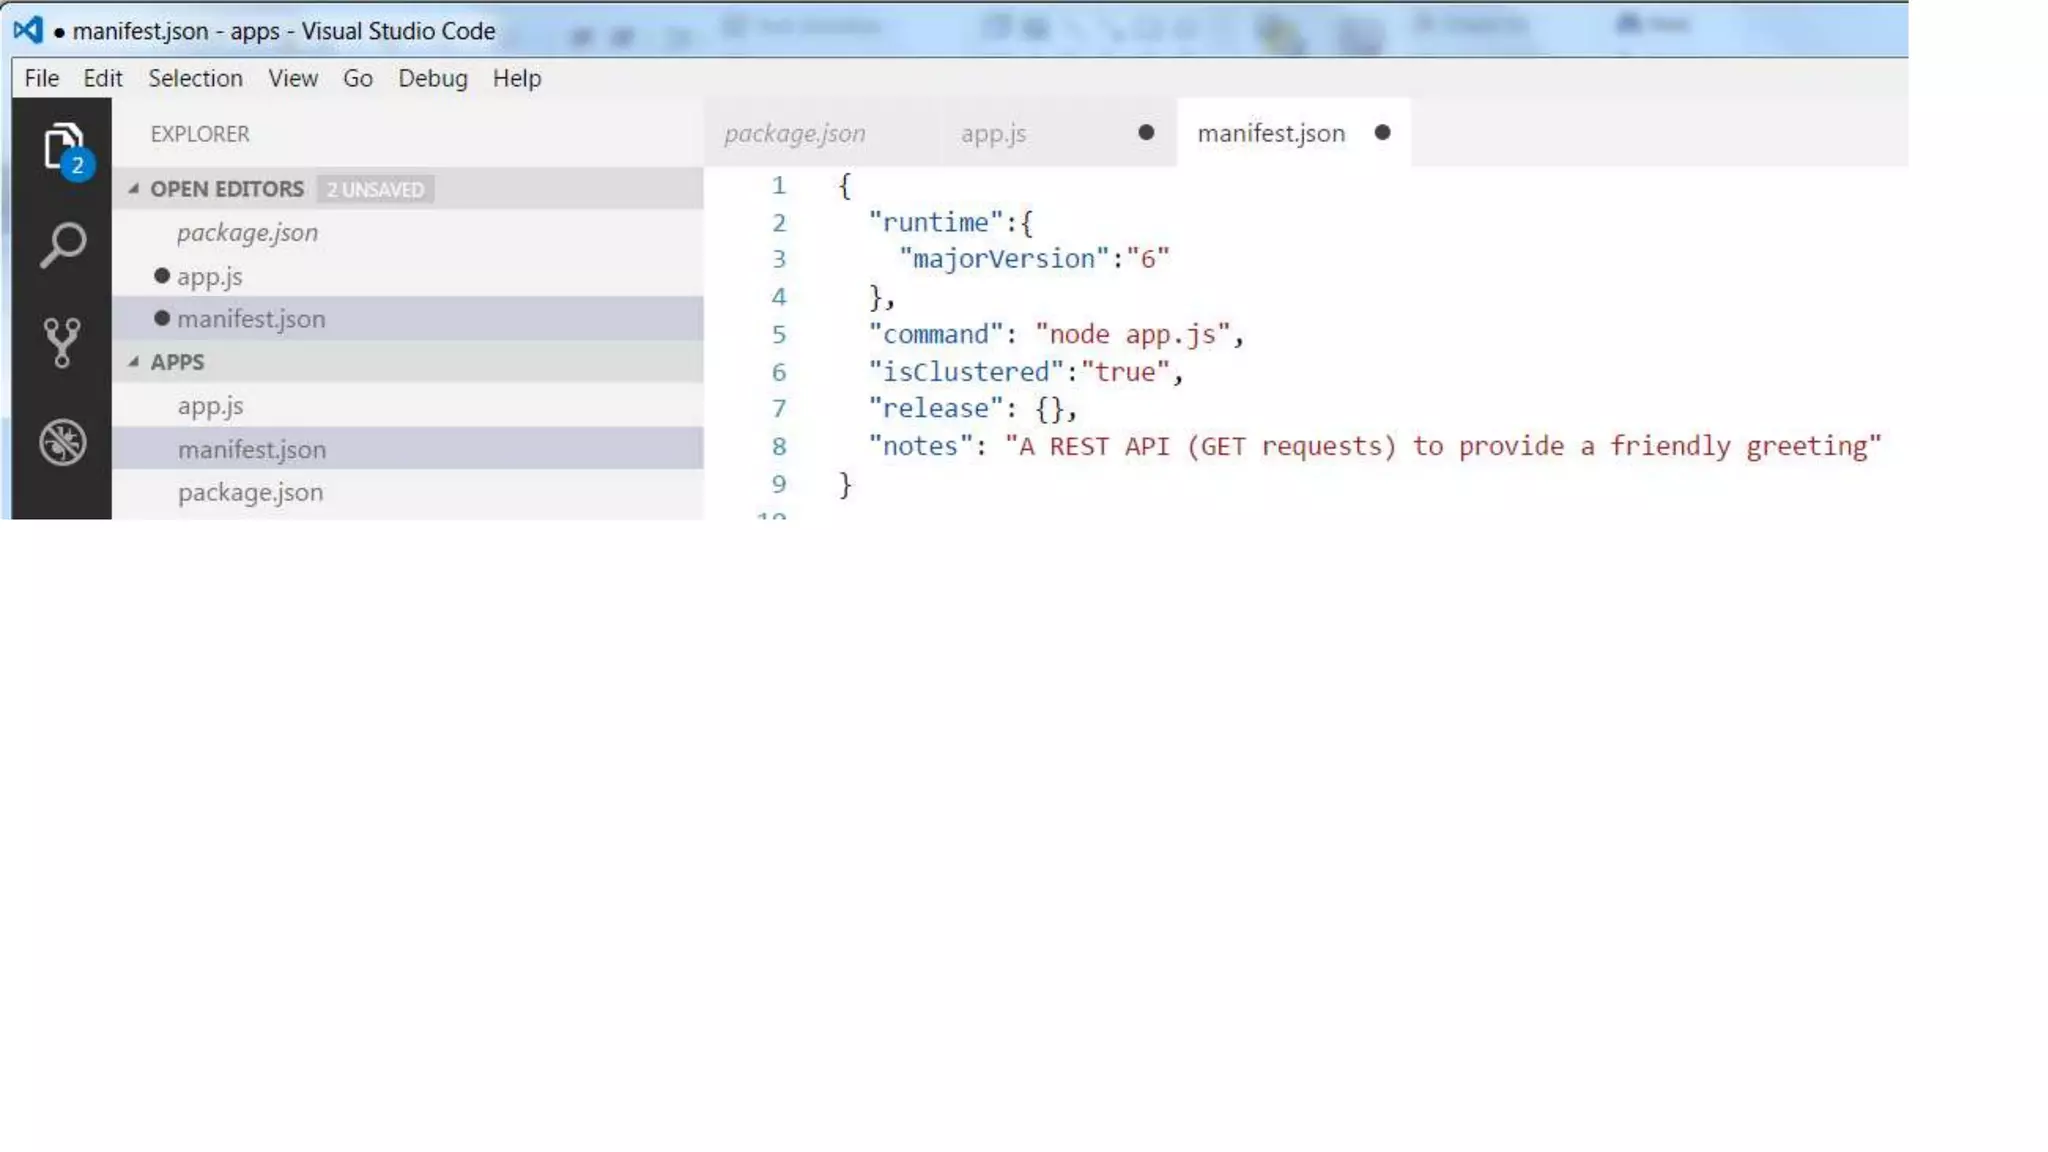Open the Explorer files icon
2048x1152 pixels.
[x=62, y=147]
